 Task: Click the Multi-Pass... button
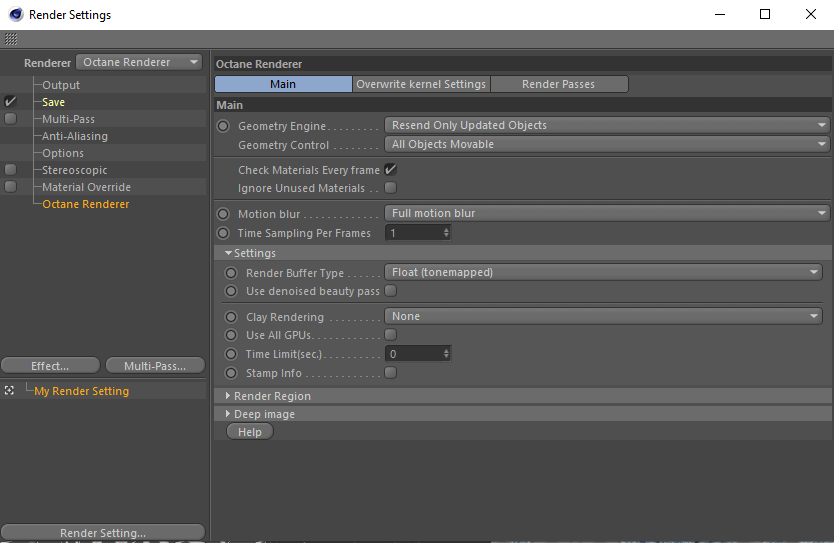(155, 365)
